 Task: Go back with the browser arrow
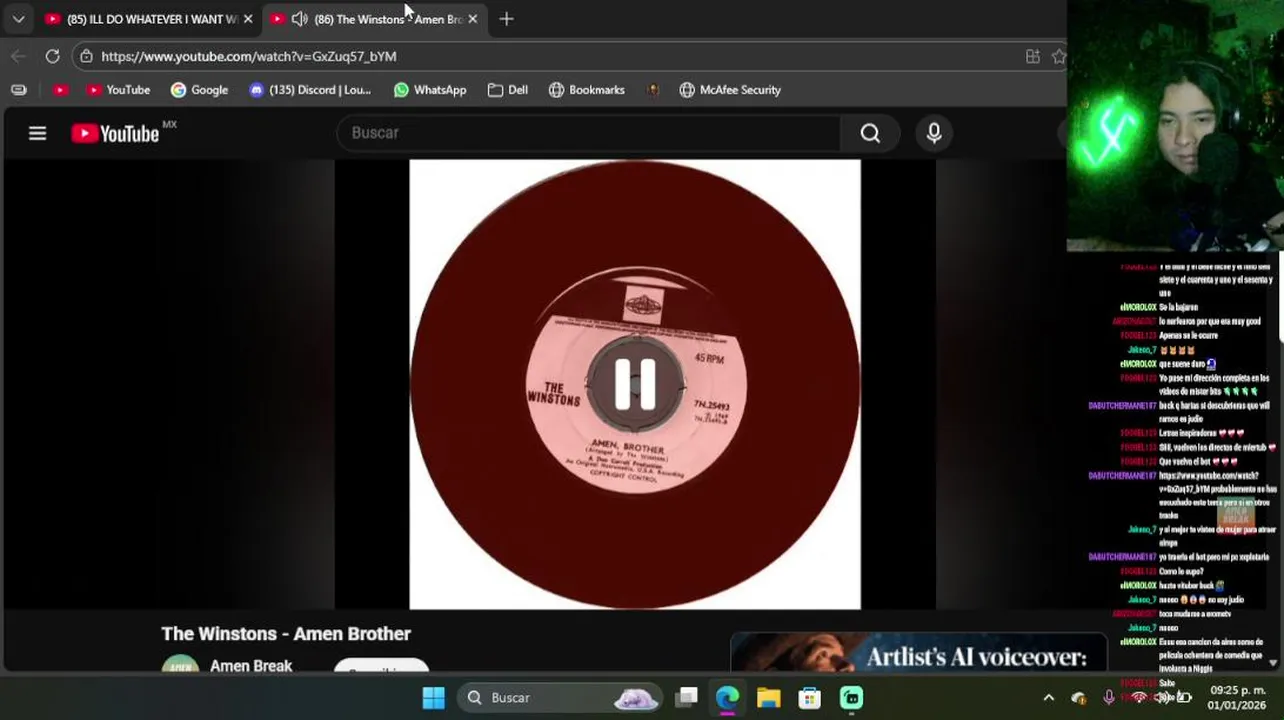18,56
